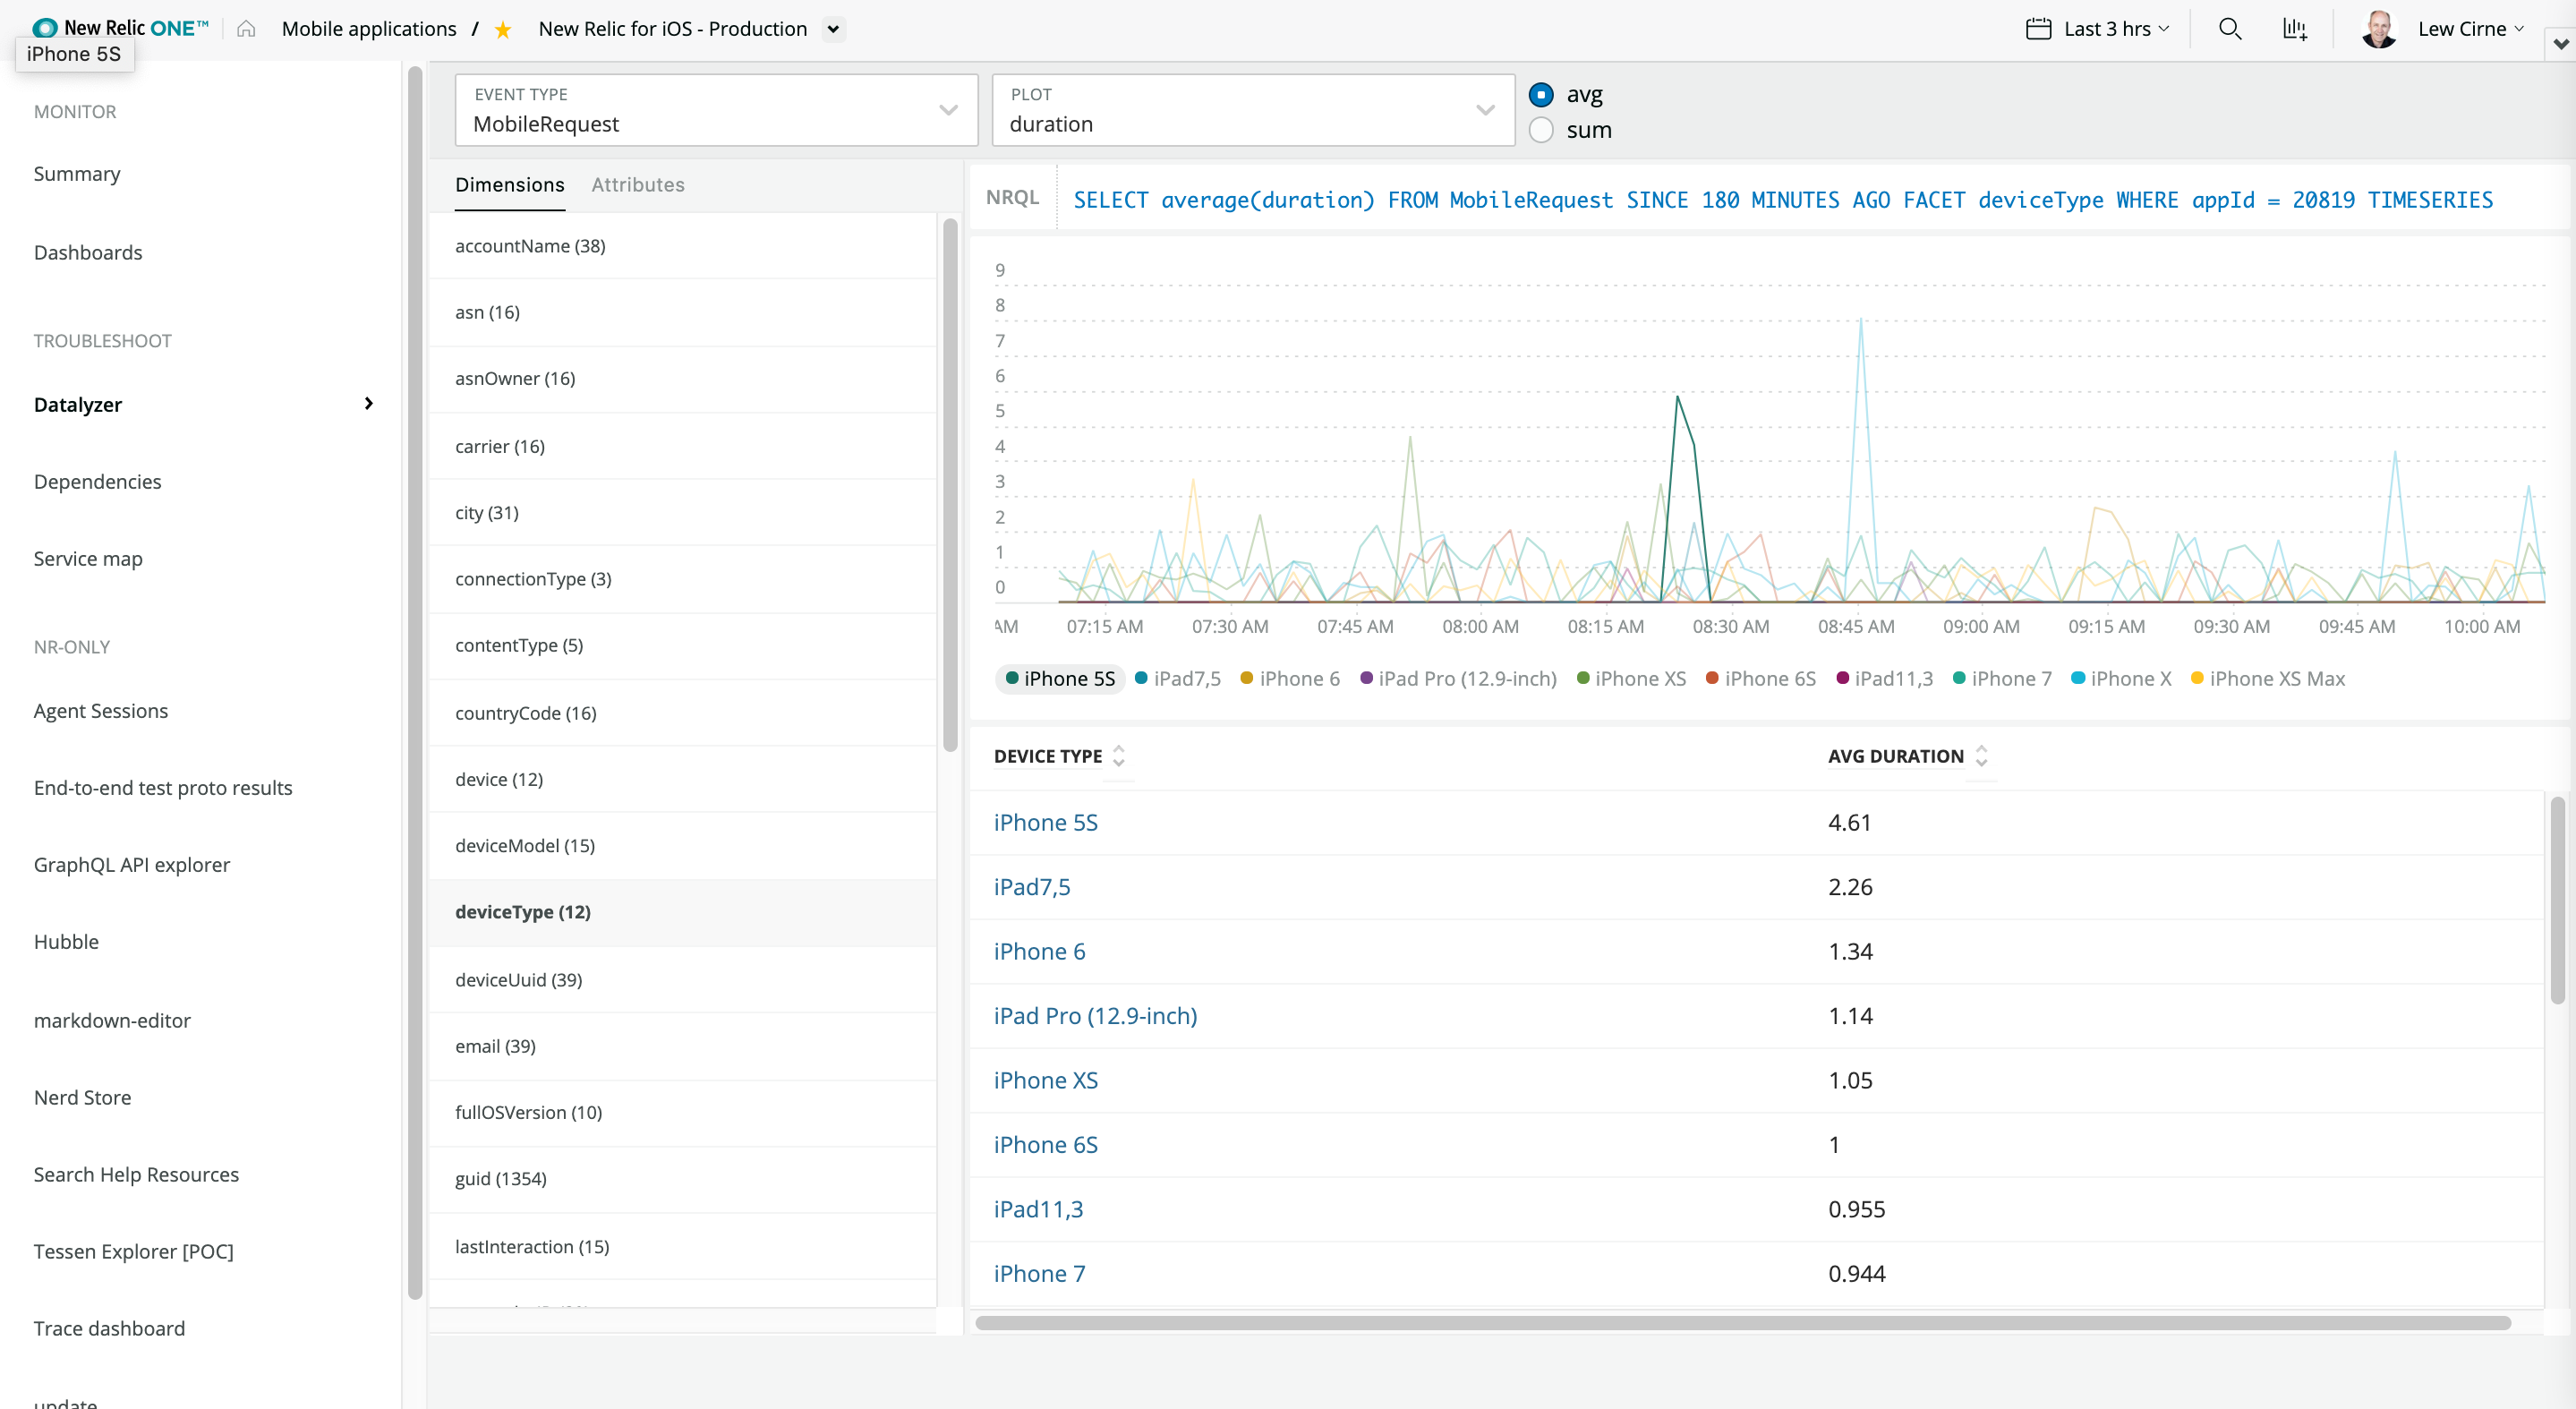
Task: Click the calendar time picker icon
Action: tap(2038, 29)
